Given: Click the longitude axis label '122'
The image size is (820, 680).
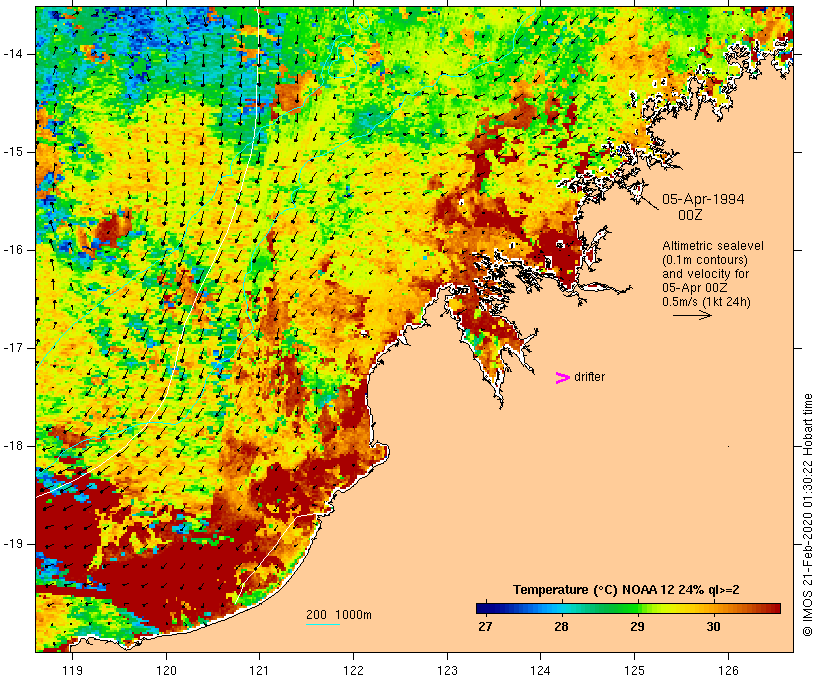Looking at the screenshot, I should (354, 670).
